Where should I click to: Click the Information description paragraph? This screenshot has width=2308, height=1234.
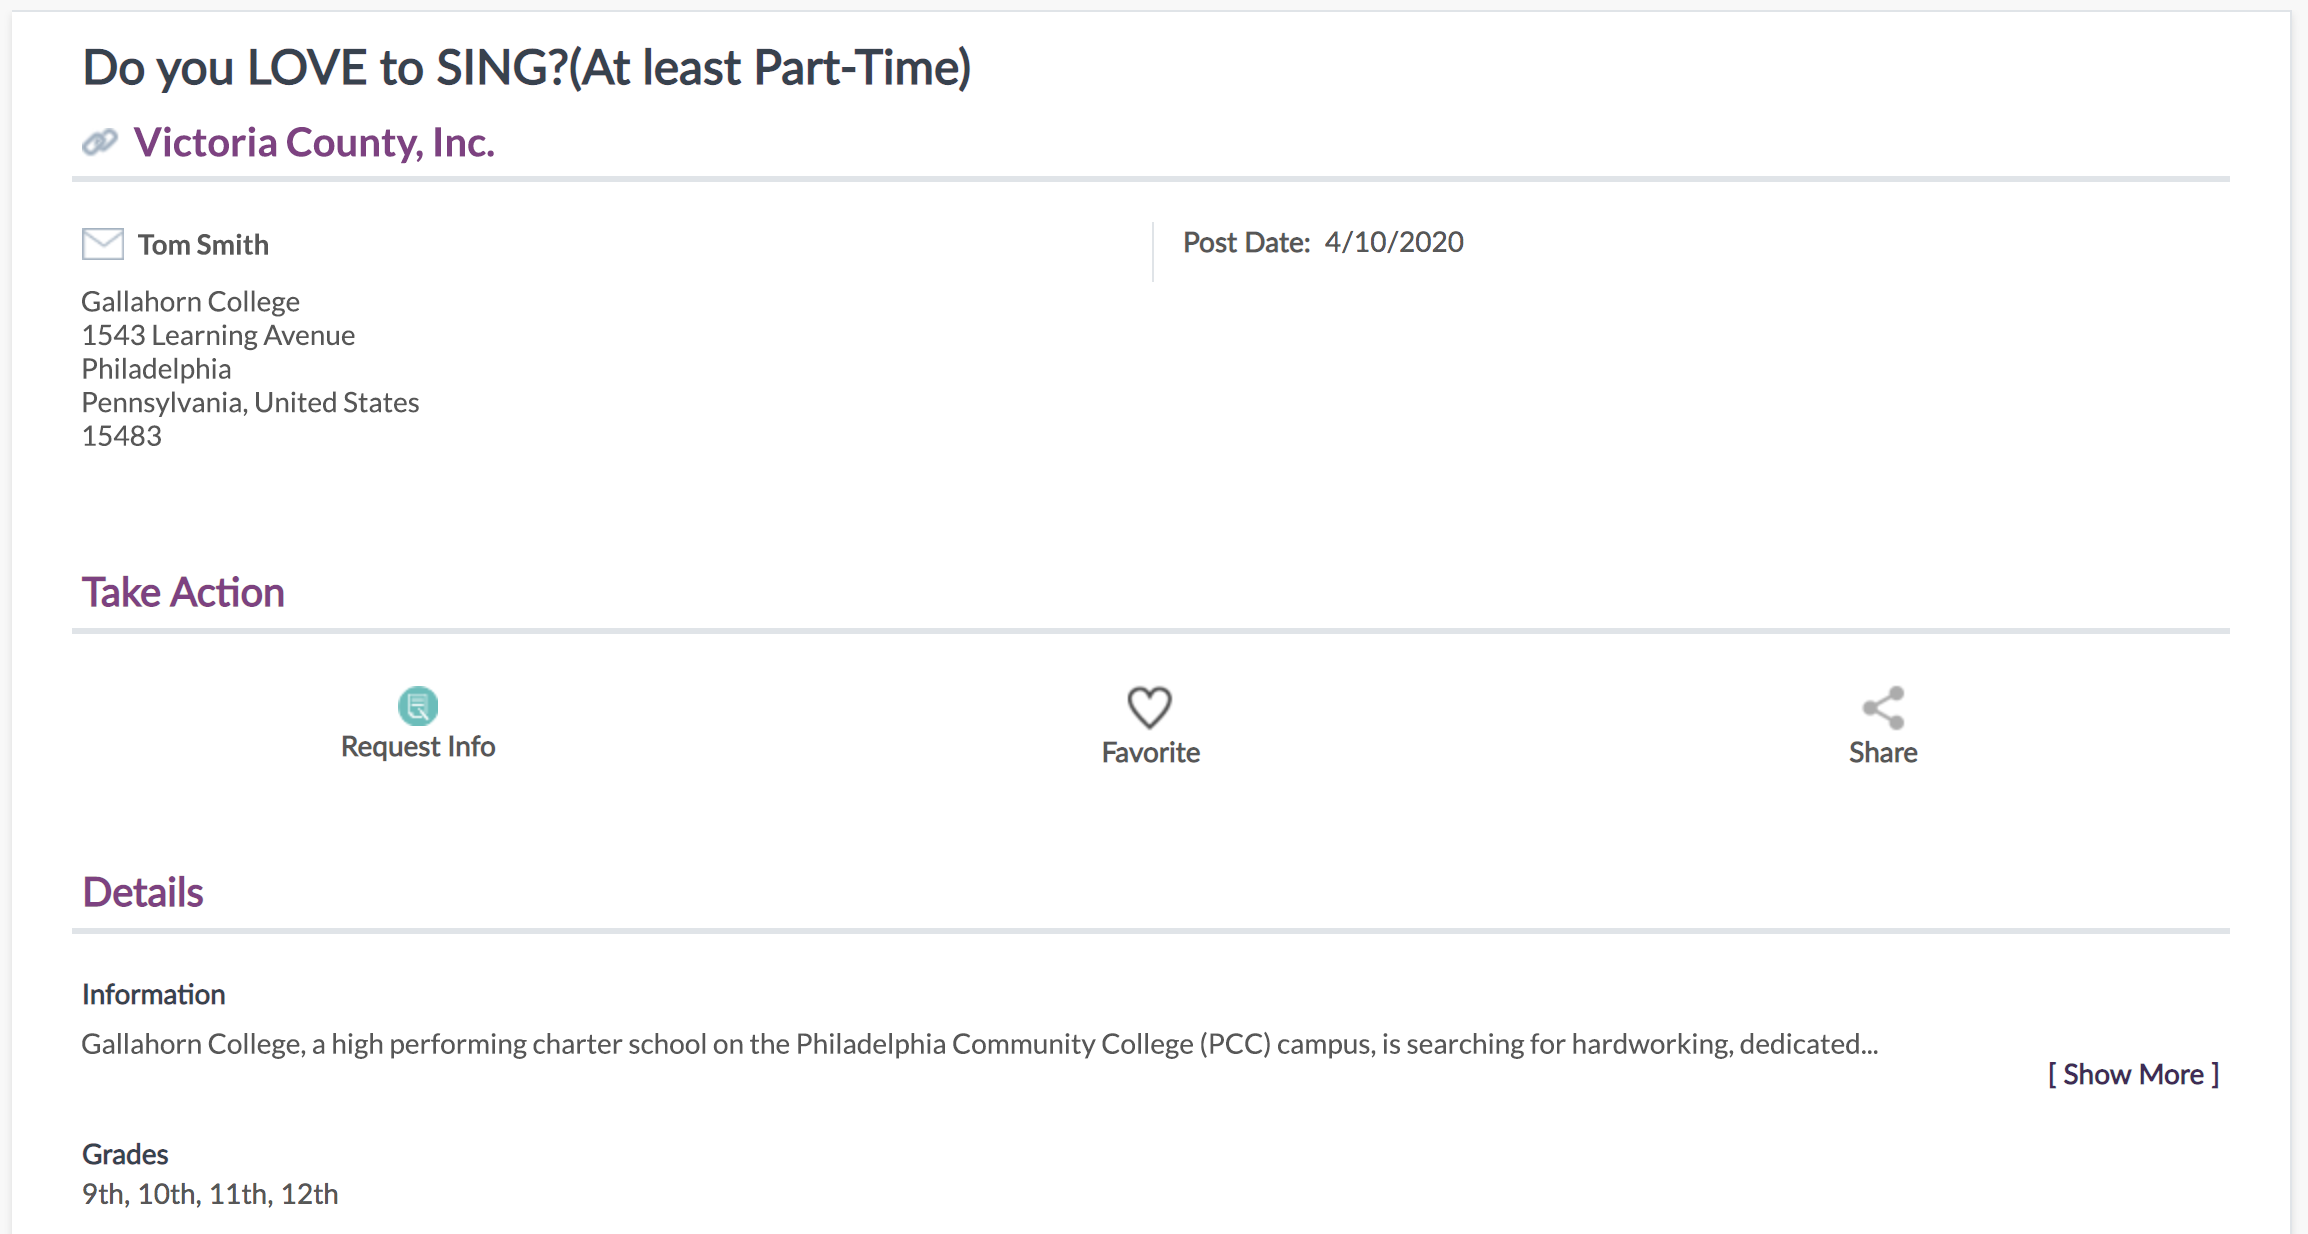tap(980, 1044)
